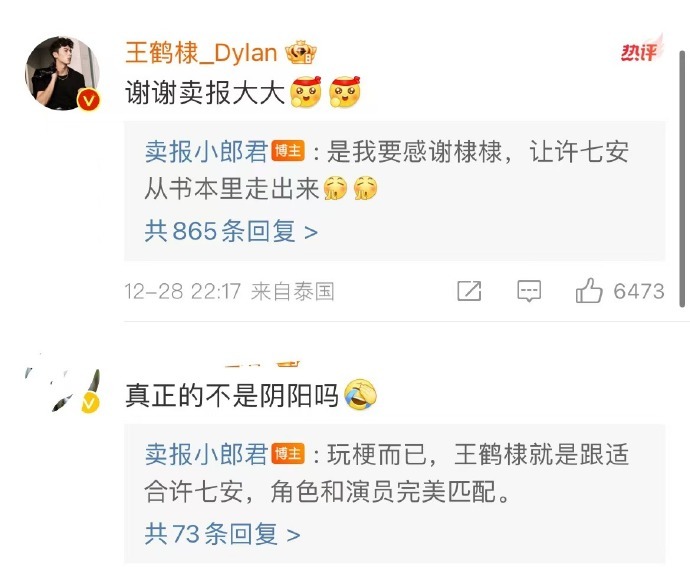The height and width of the screenshot is (574, 690).
Task: Tap the second 博主 author tag
Action: 288,454
